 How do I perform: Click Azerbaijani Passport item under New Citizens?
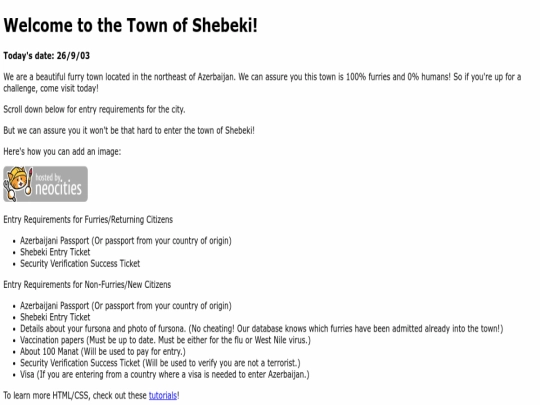click(126, 306)
